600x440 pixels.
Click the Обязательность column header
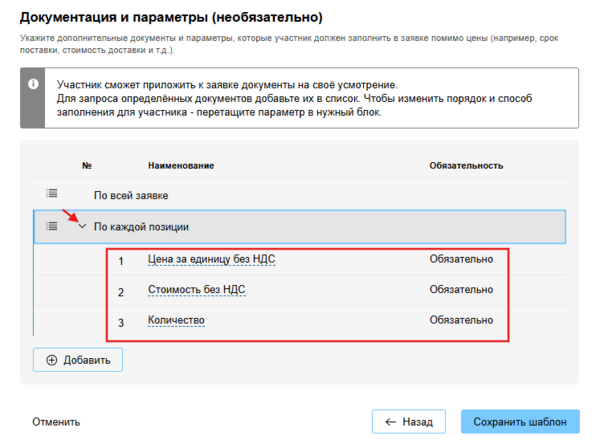pyautogui.click(x=465, y=164)
